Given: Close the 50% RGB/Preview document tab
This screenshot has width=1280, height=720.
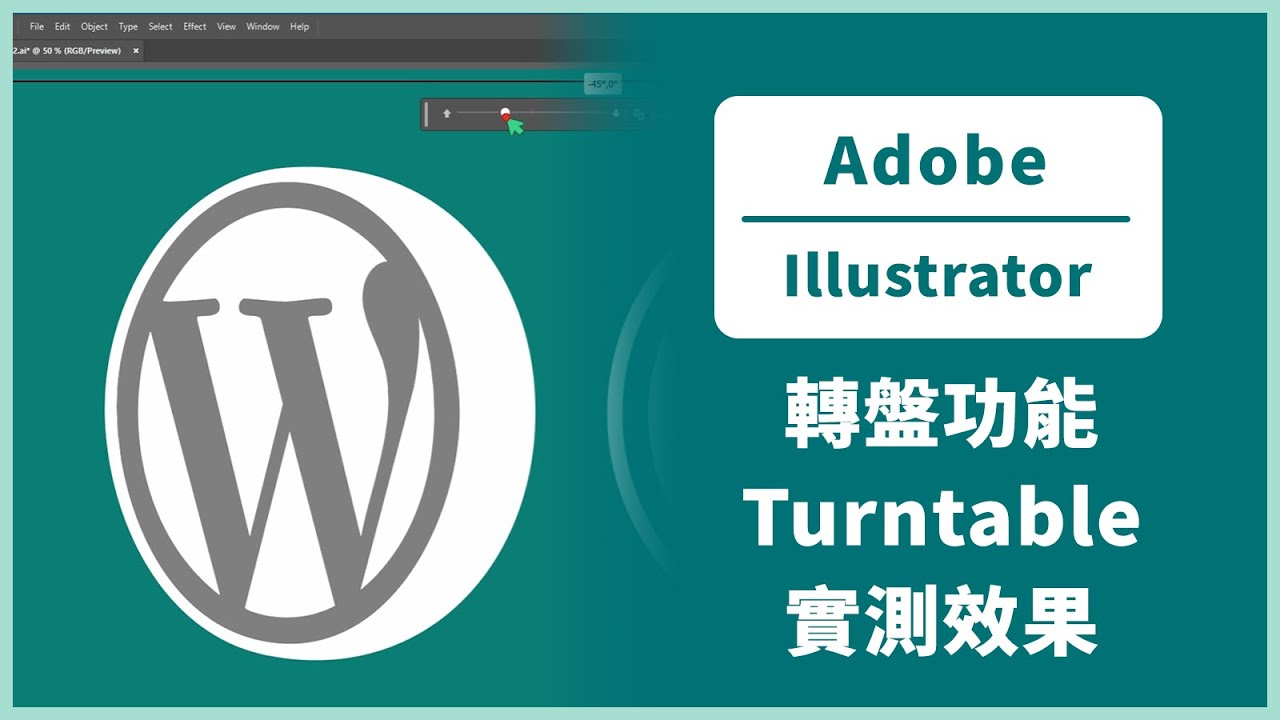Looking at the screenshot, I should click(x=136, y=51).
